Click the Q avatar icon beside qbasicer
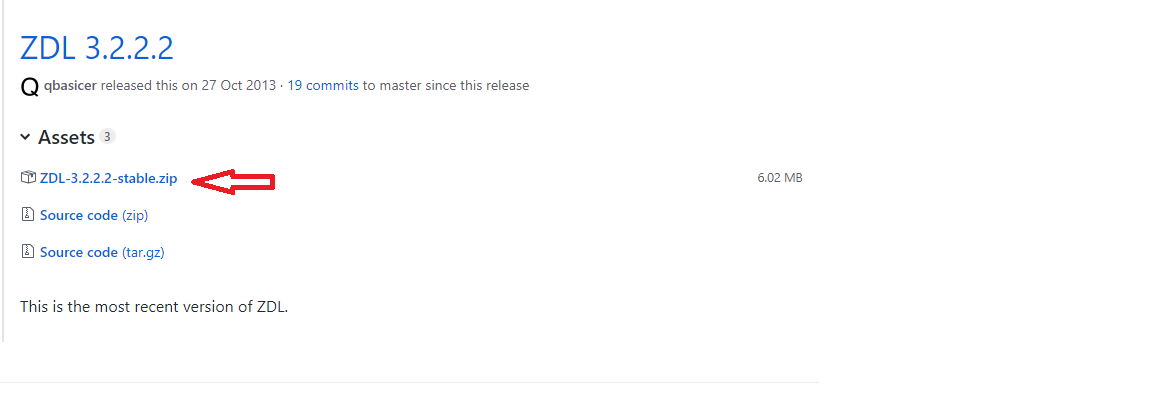This screenshot has height=402, width=1169. tap(29, 87)
